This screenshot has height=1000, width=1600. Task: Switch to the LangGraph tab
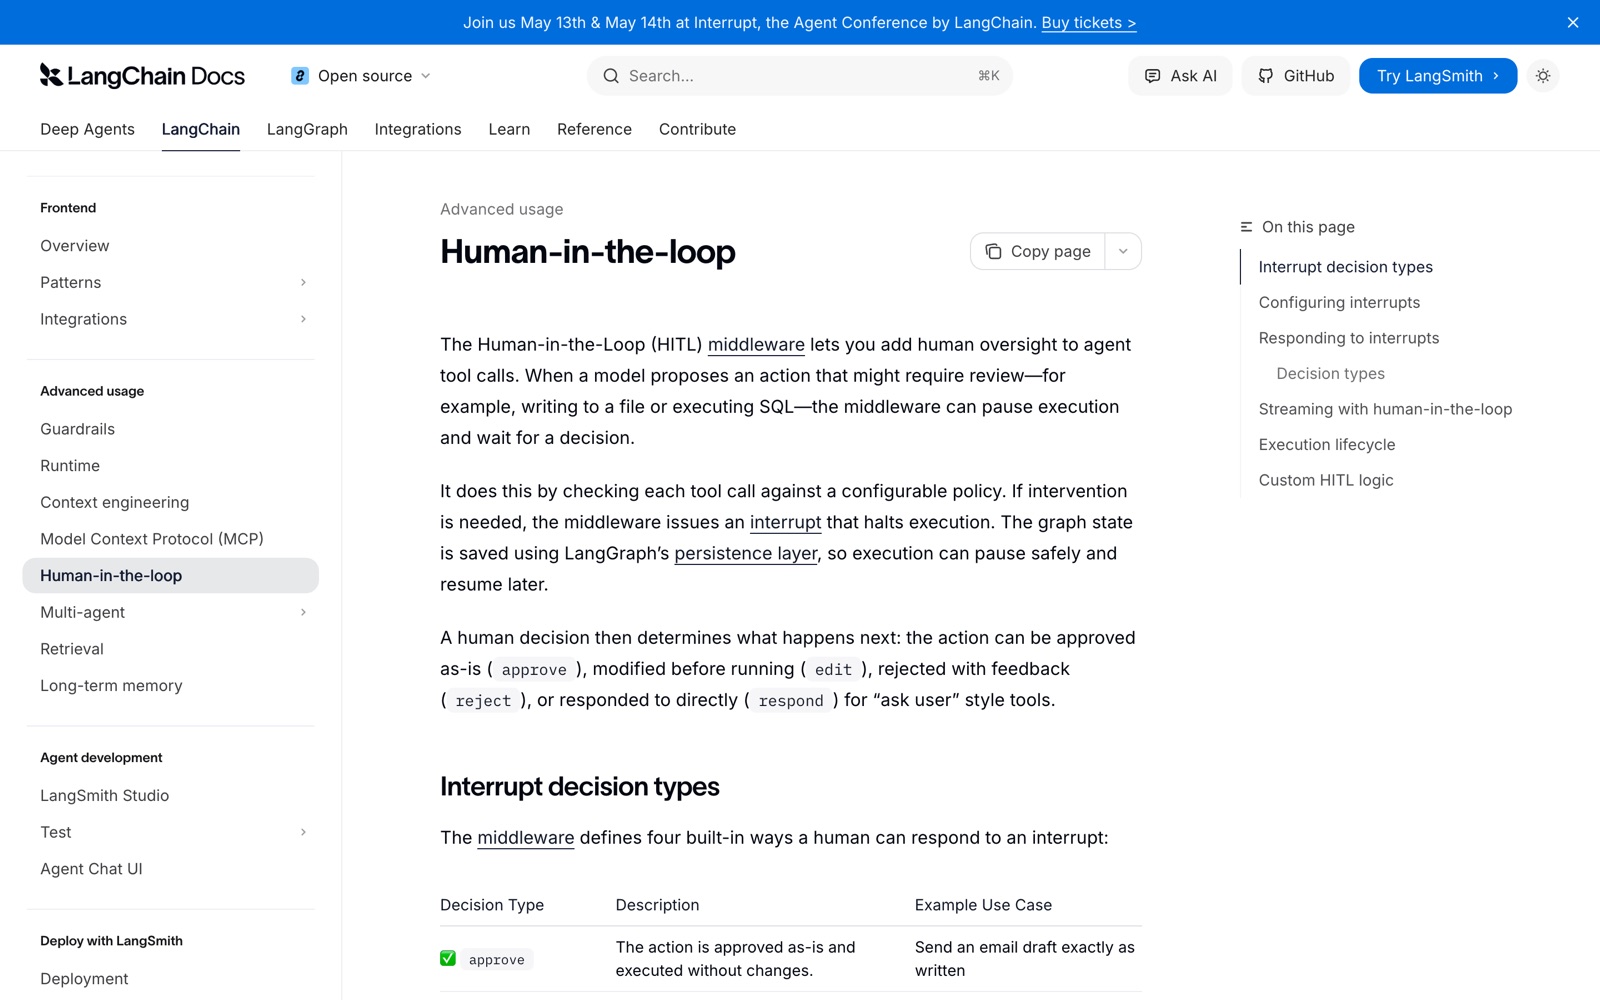click(x=307, y=129)
